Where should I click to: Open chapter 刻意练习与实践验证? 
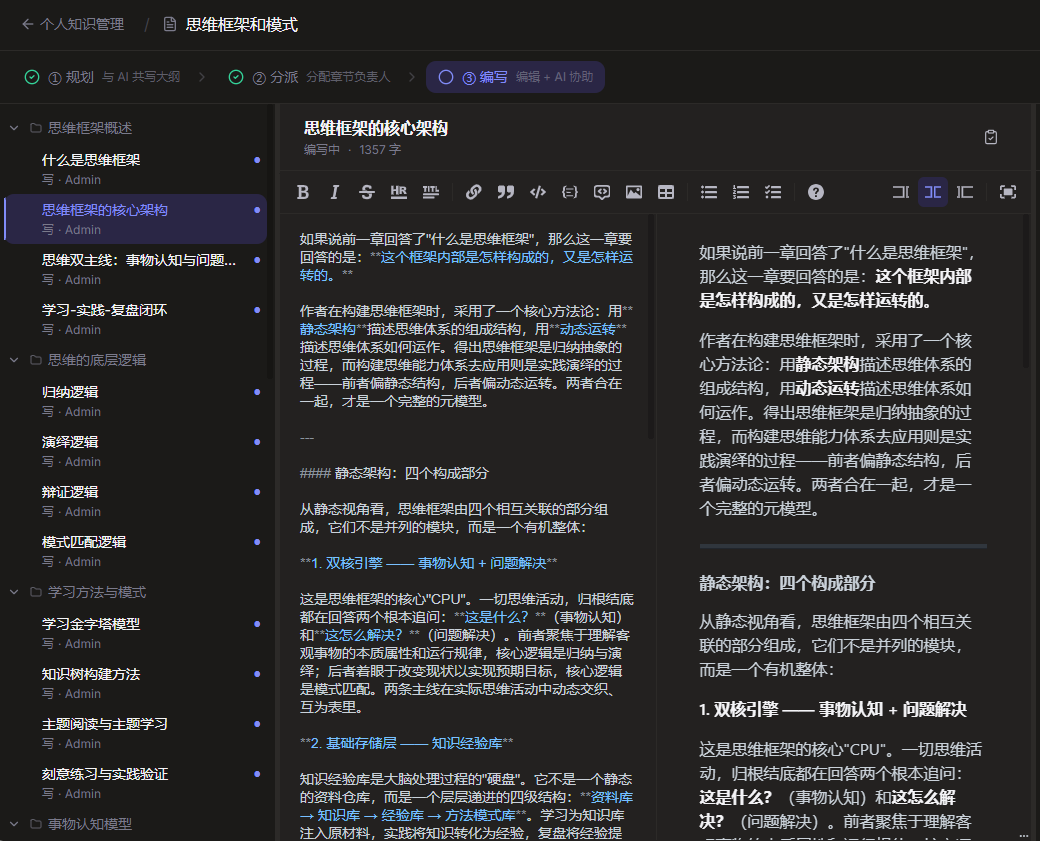tap(135, 783)
